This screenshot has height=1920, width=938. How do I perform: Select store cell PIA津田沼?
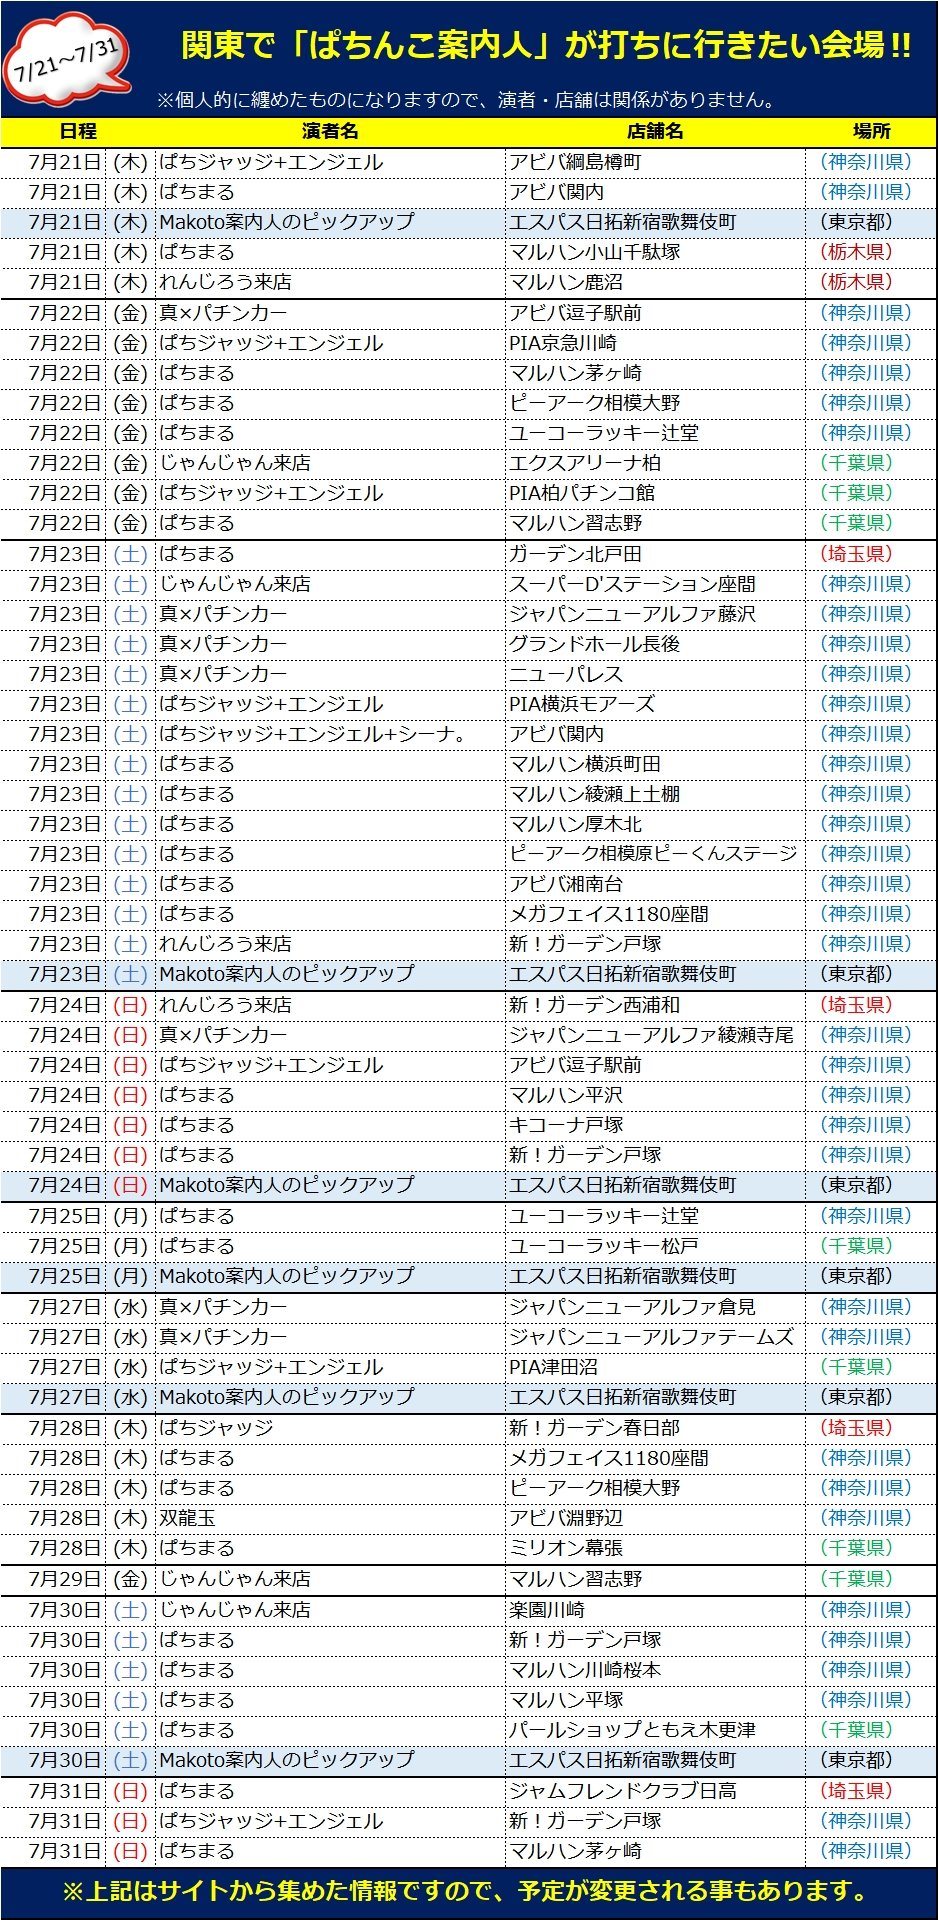click(x=655, y=1367)
